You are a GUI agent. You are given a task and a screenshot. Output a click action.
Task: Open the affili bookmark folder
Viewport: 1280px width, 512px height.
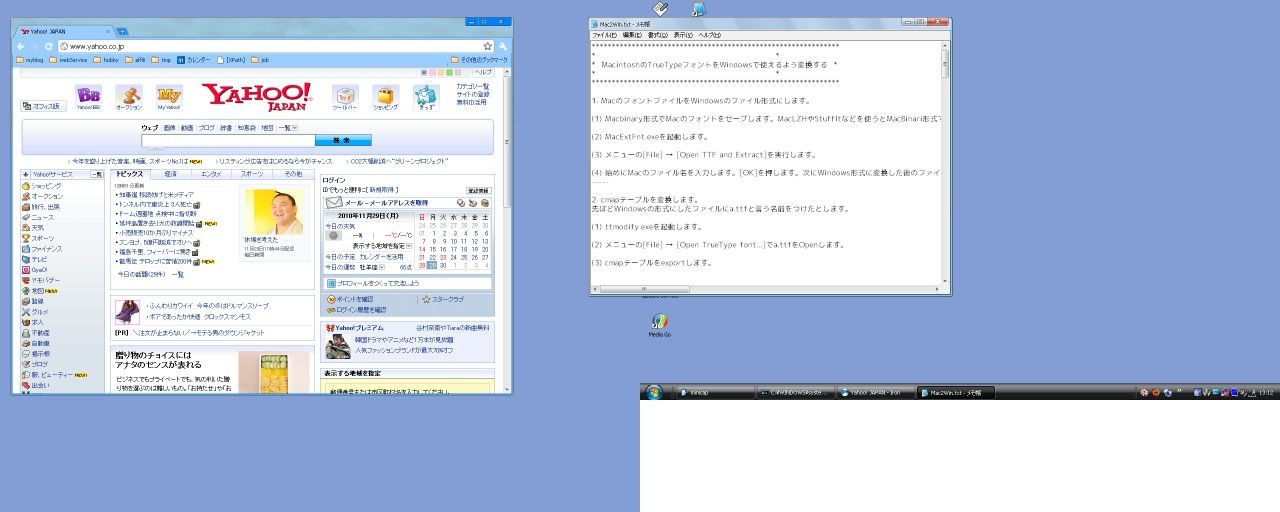136,60
